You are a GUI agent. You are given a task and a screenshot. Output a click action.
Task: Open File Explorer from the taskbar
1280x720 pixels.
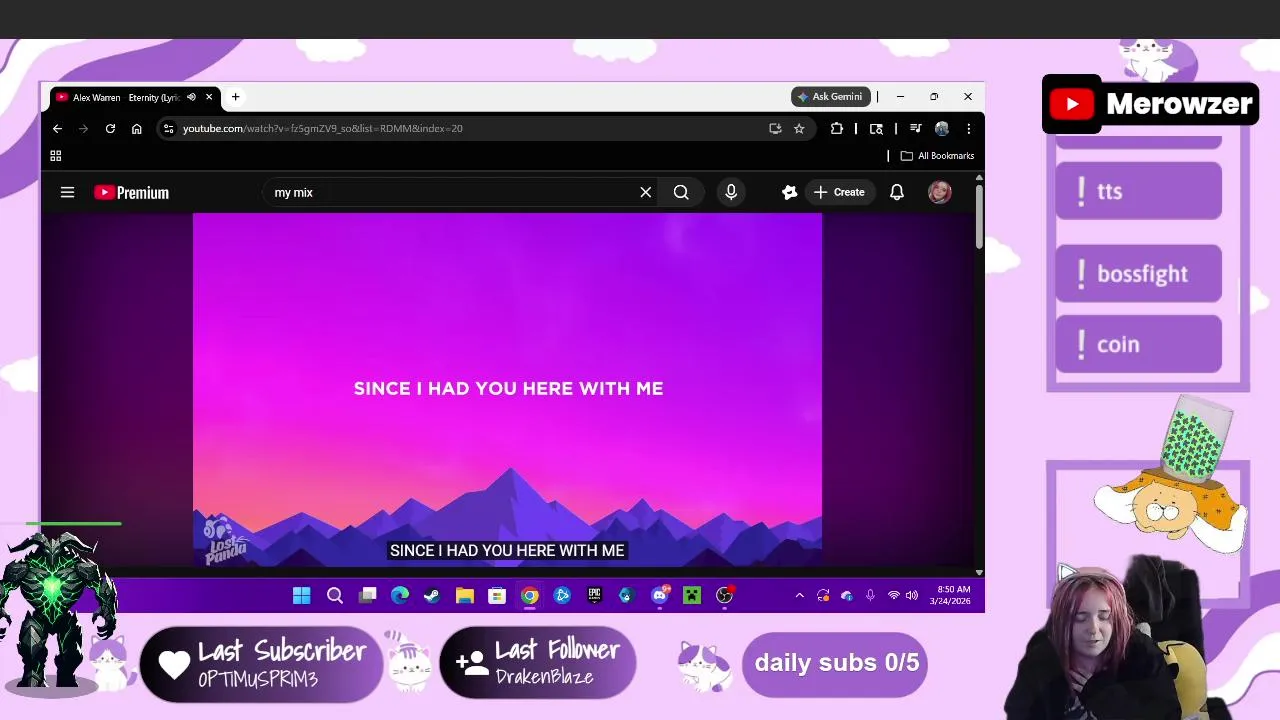465,596
